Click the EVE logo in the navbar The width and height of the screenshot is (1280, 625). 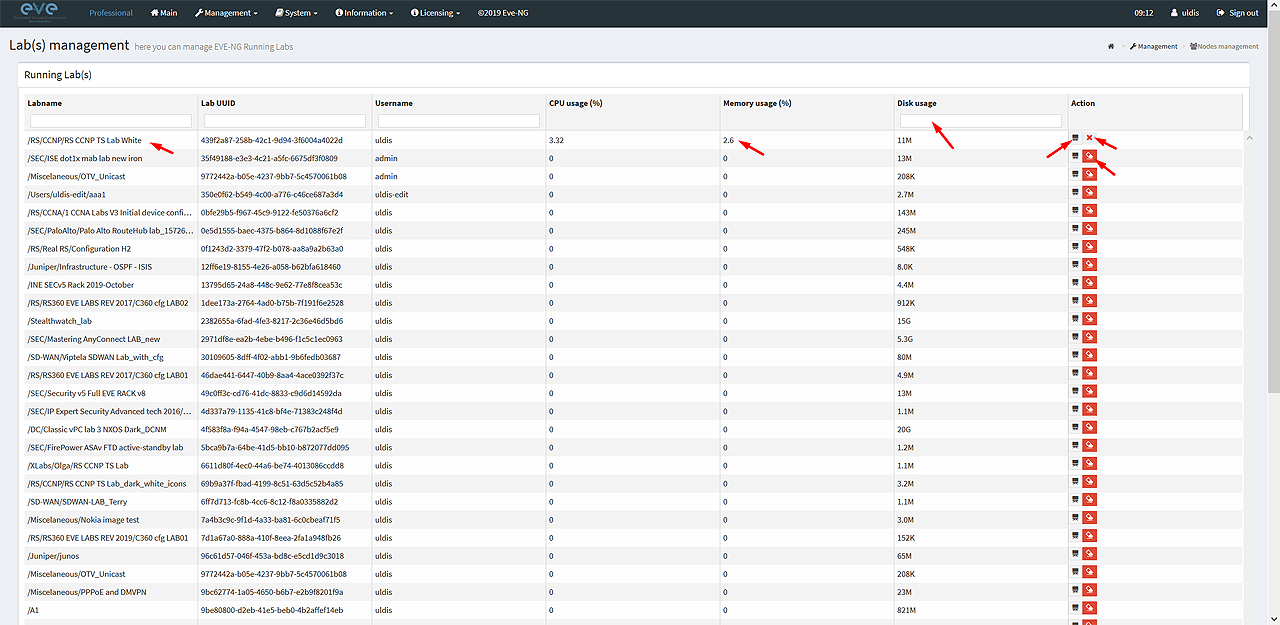[x=38, y=13]
